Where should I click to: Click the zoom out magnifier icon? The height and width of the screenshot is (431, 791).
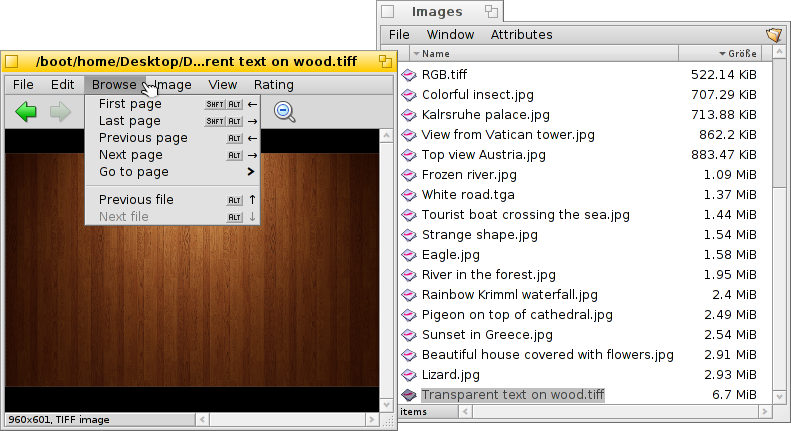[x=285, y=112]
